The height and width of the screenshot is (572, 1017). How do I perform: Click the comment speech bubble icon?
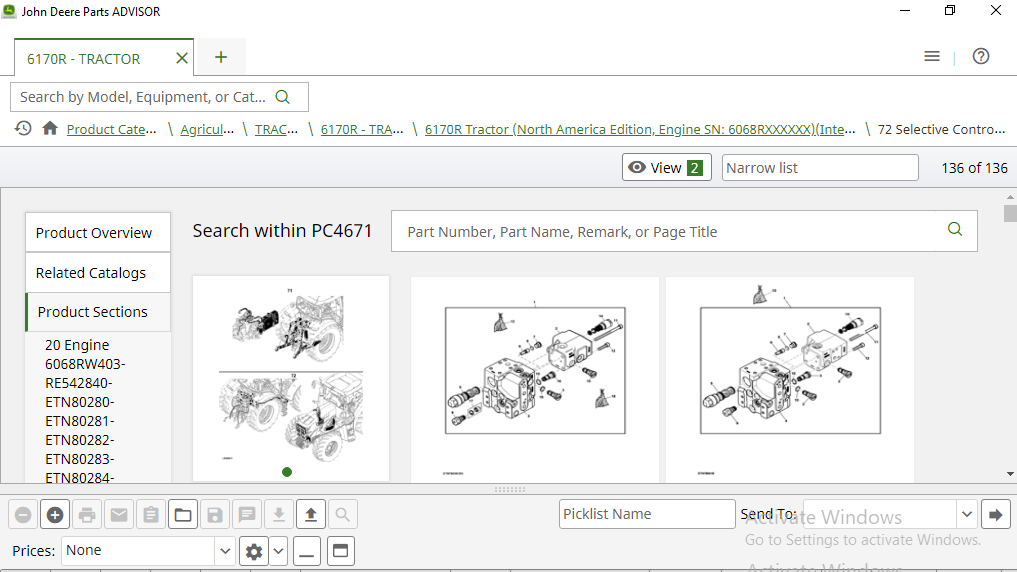coord(246,515)
